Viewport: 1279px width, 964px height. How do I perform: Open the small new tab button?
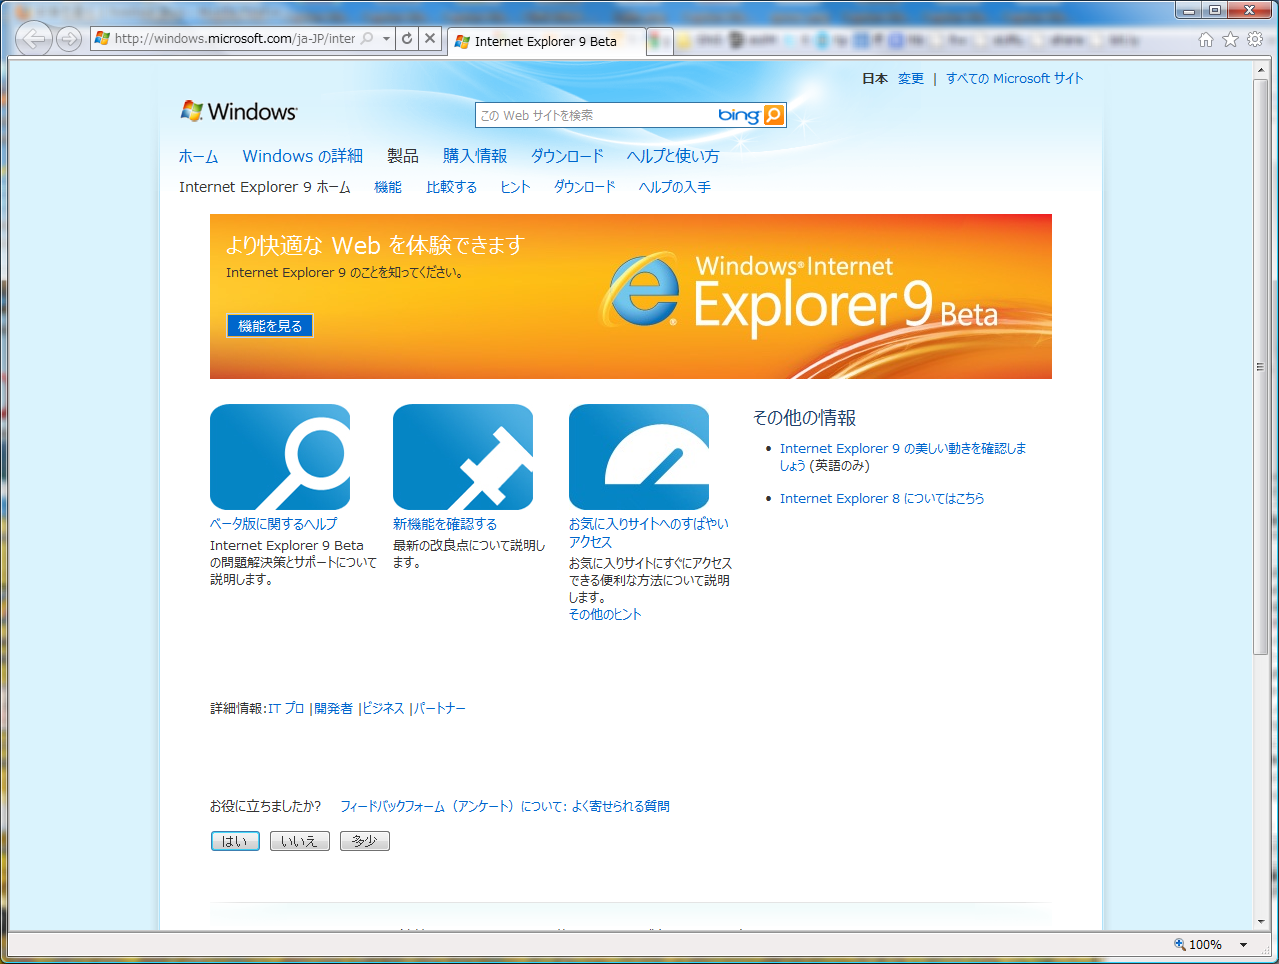coord(660,41)
